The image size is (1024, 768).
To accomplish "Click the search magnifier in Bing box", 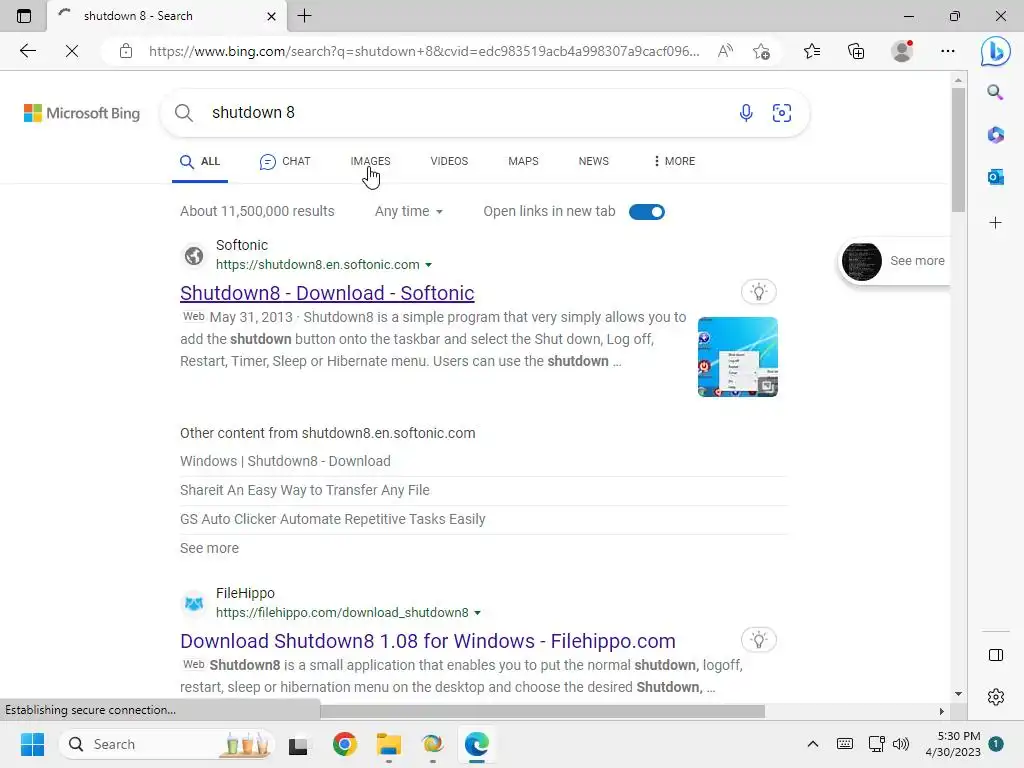I will tap(184, 112).
